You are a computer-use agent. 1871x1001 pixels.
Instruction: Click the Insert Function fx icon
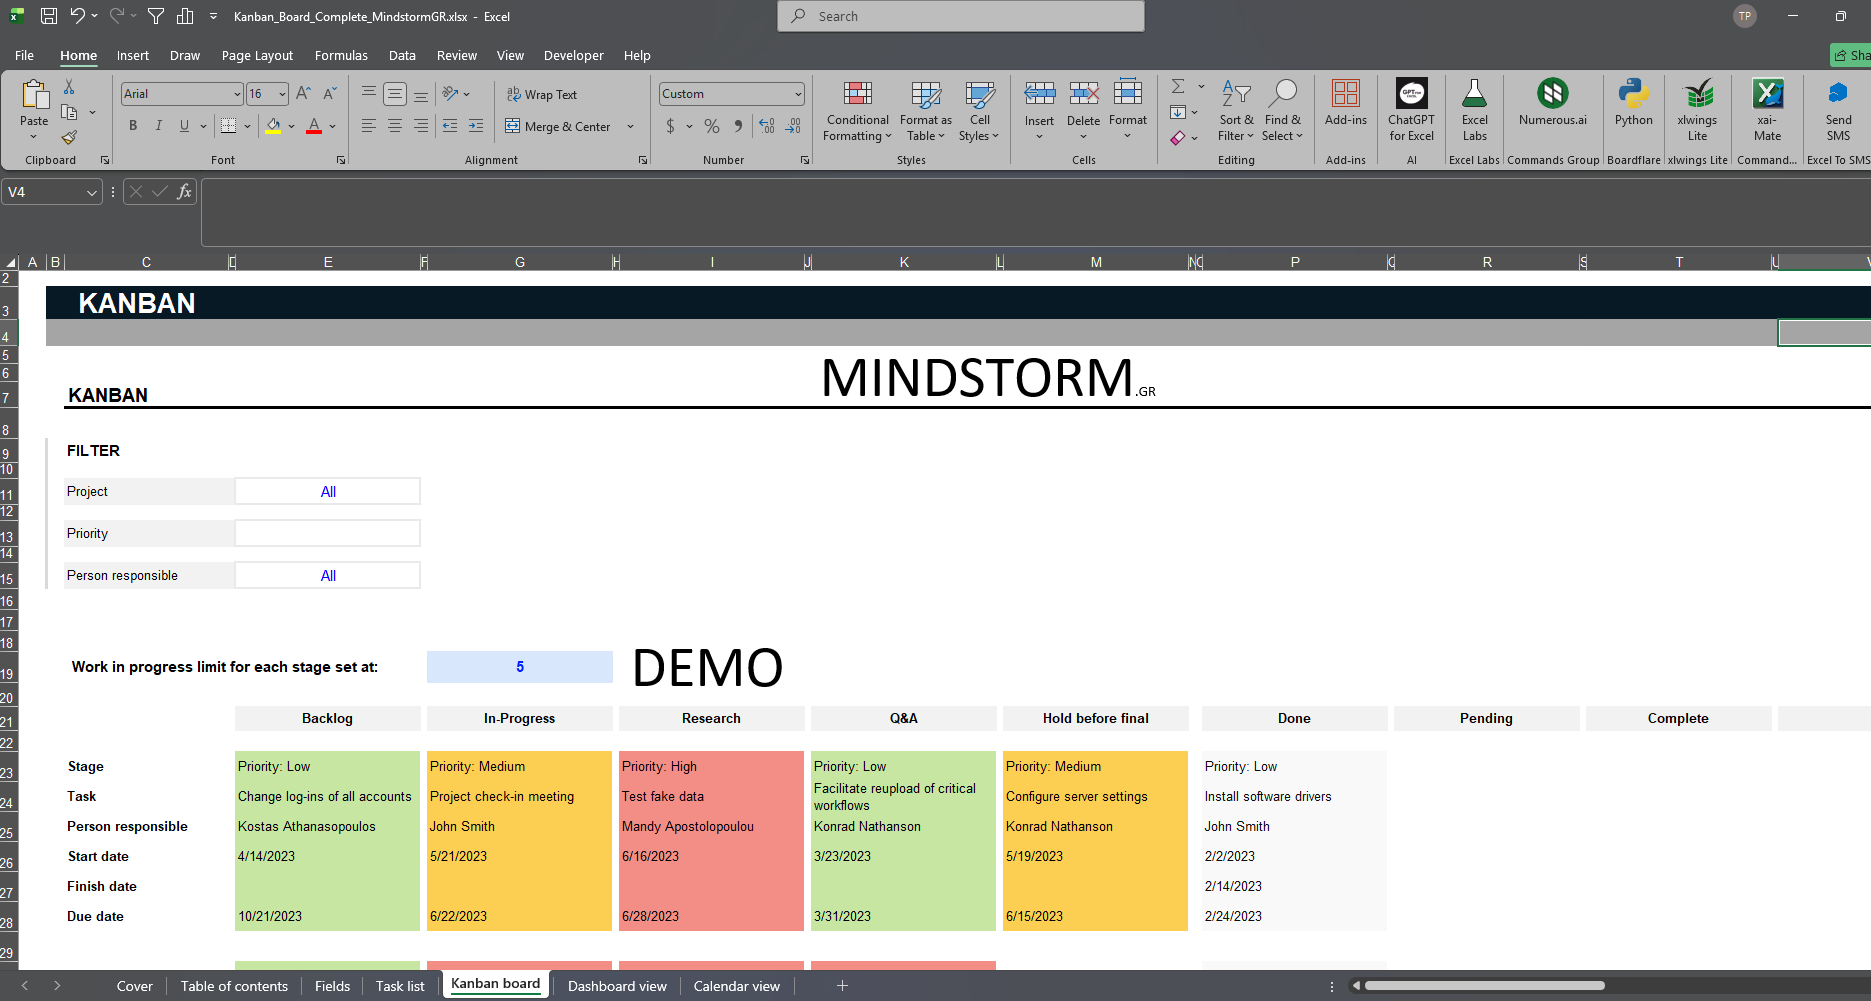point(184,192)
